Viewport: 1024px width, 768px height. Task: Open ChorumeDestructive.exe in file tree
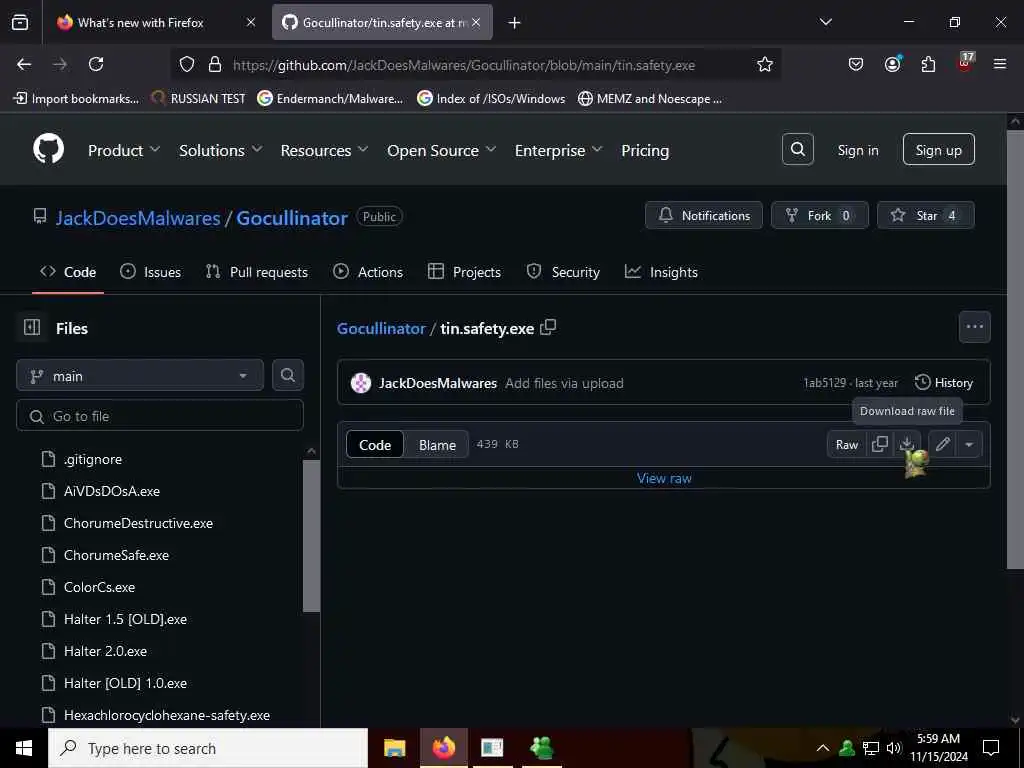coord(138,523)
